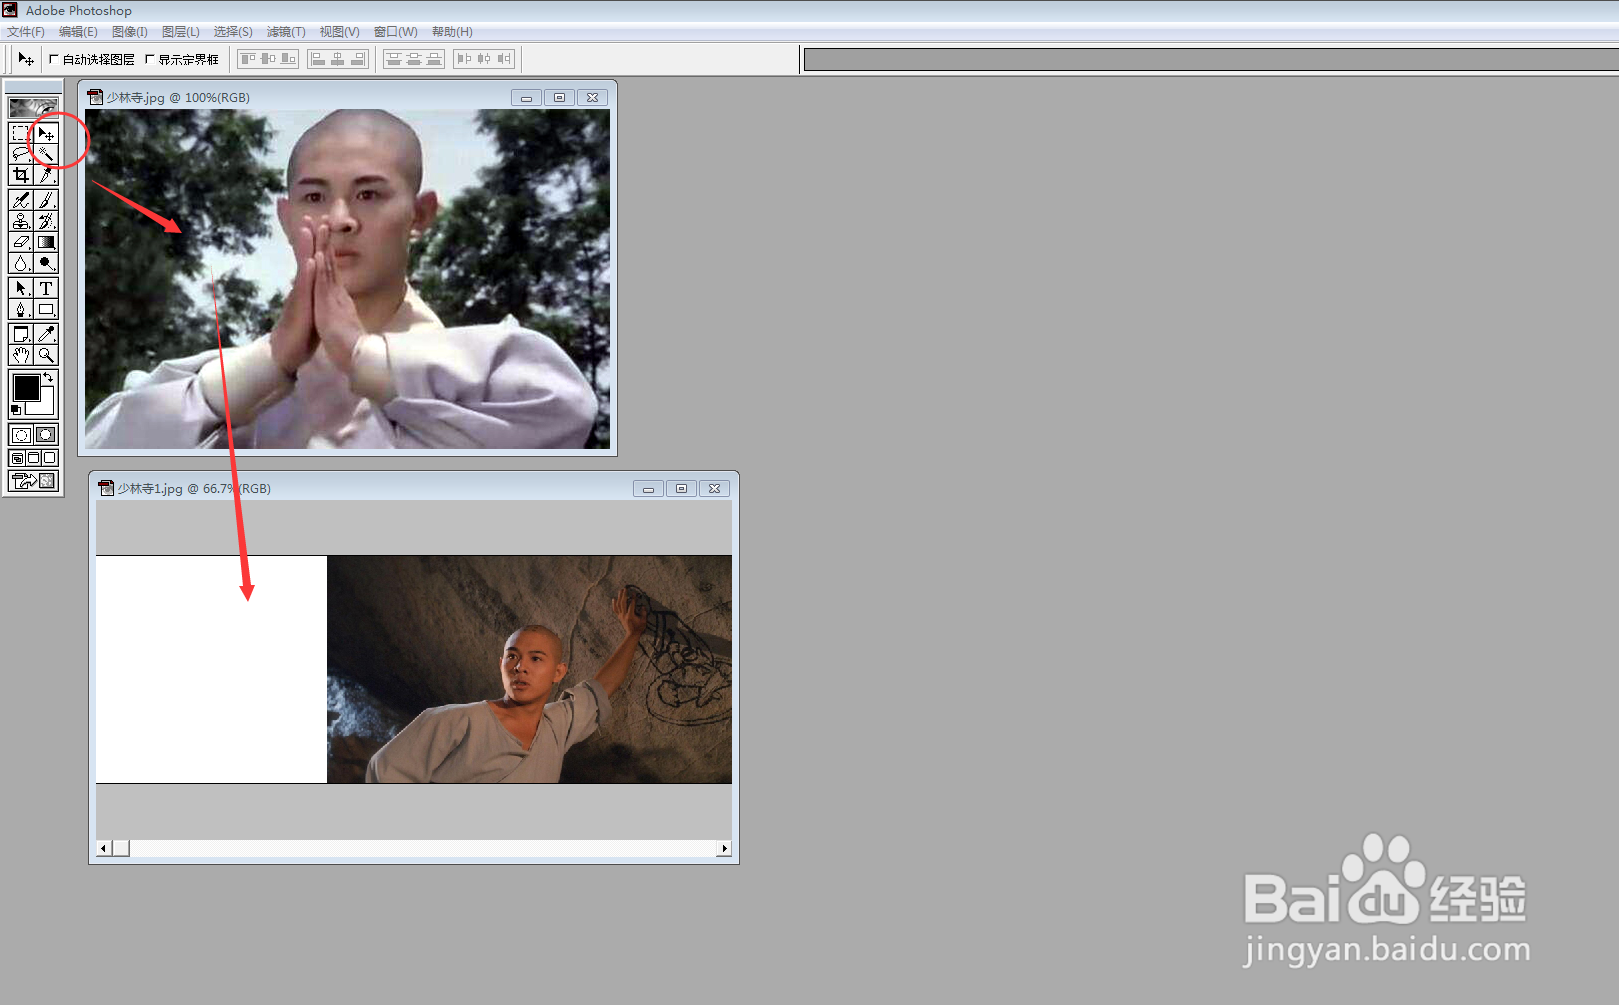Viewport: 1619px width, 1005px height.
Task: Select the Eyedropper tool
Action: point(46,334)
